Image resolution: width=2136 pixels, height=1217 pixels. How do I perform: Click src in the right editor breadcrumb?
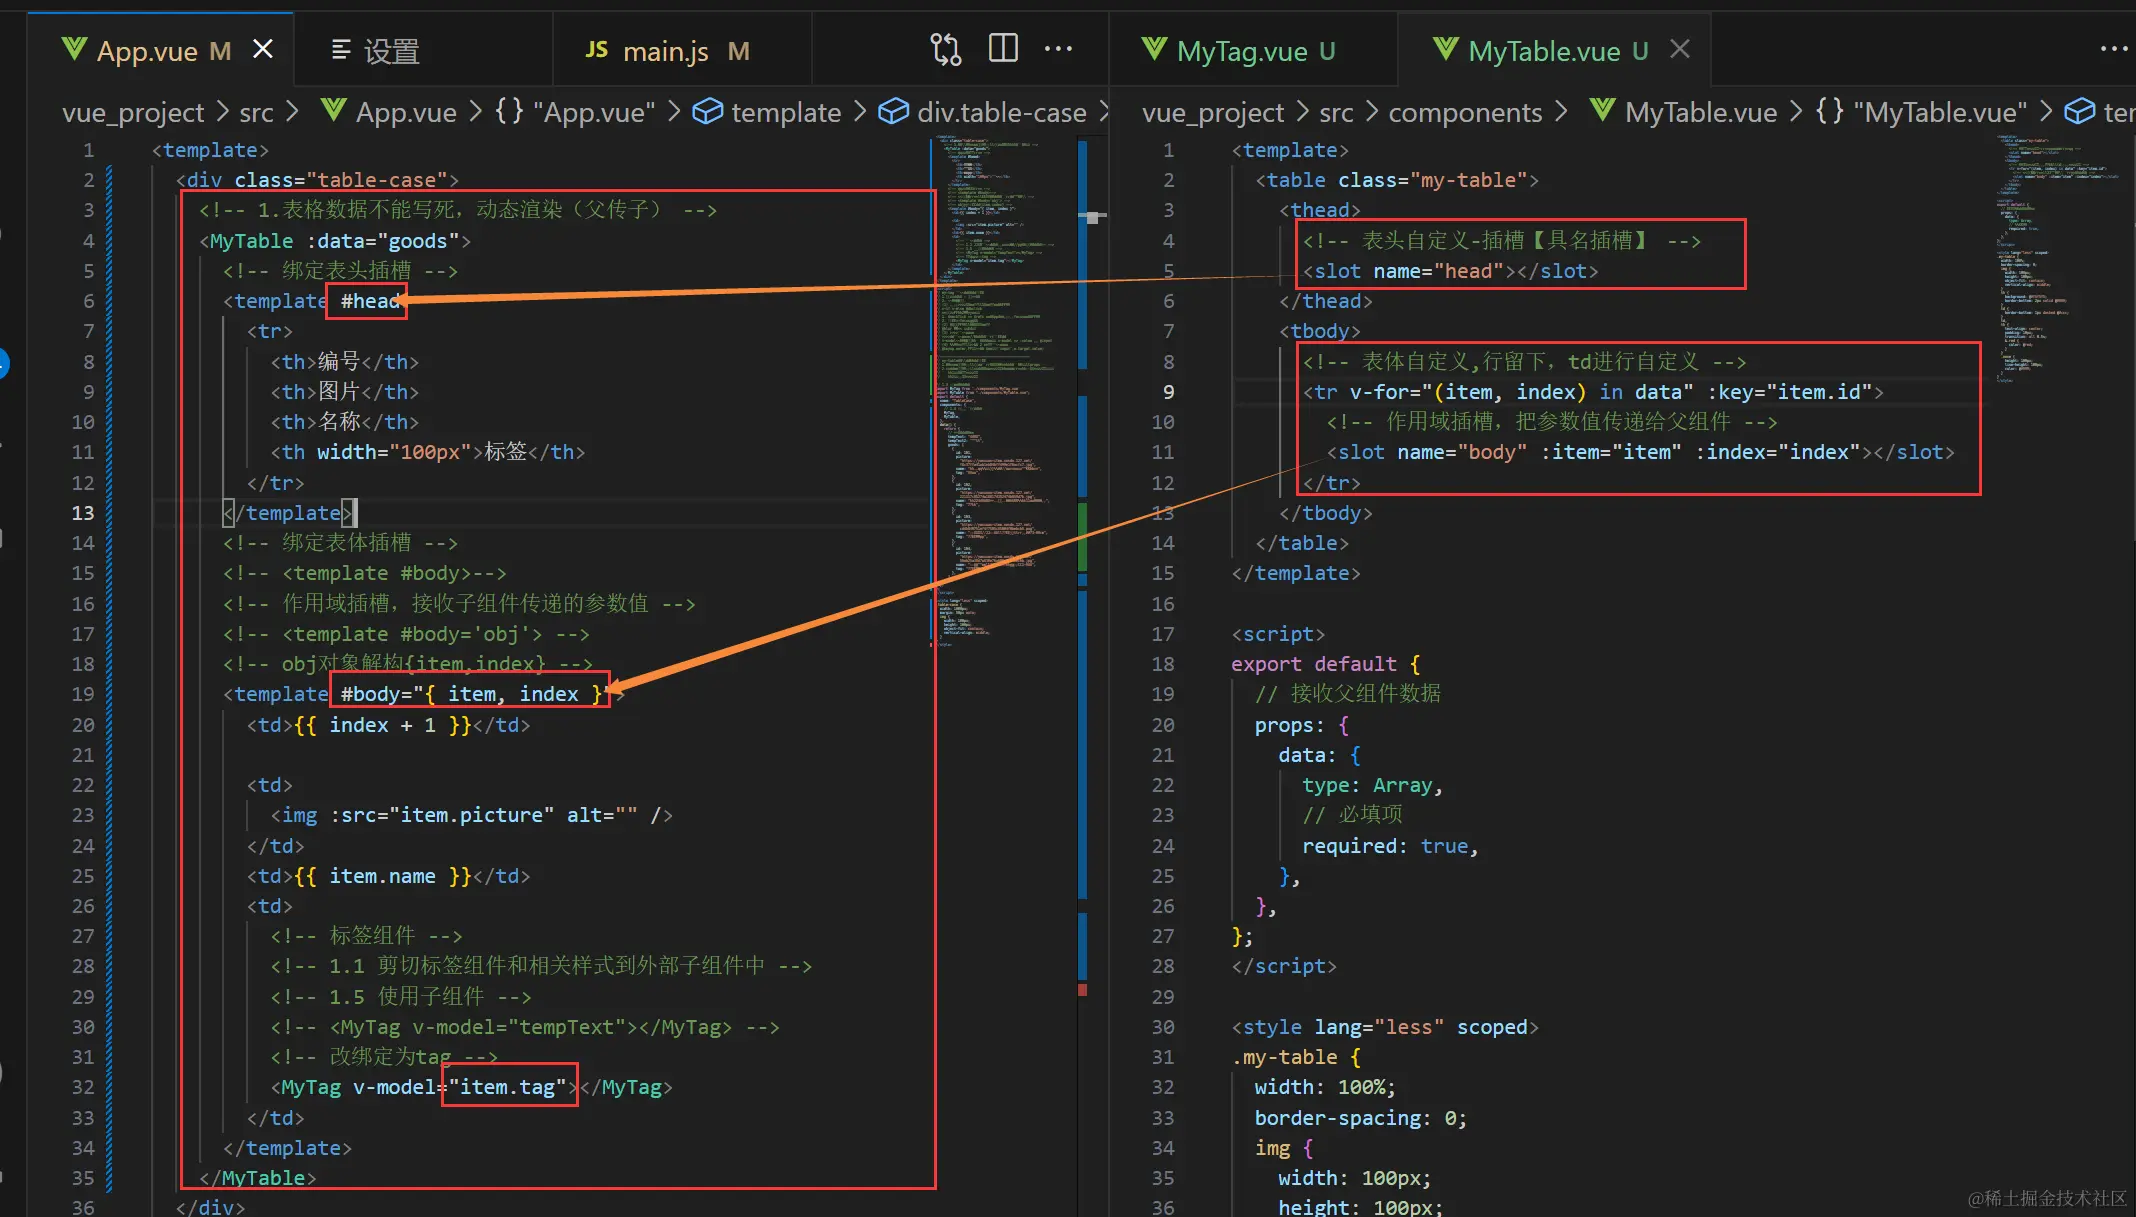coord(1336,112)
